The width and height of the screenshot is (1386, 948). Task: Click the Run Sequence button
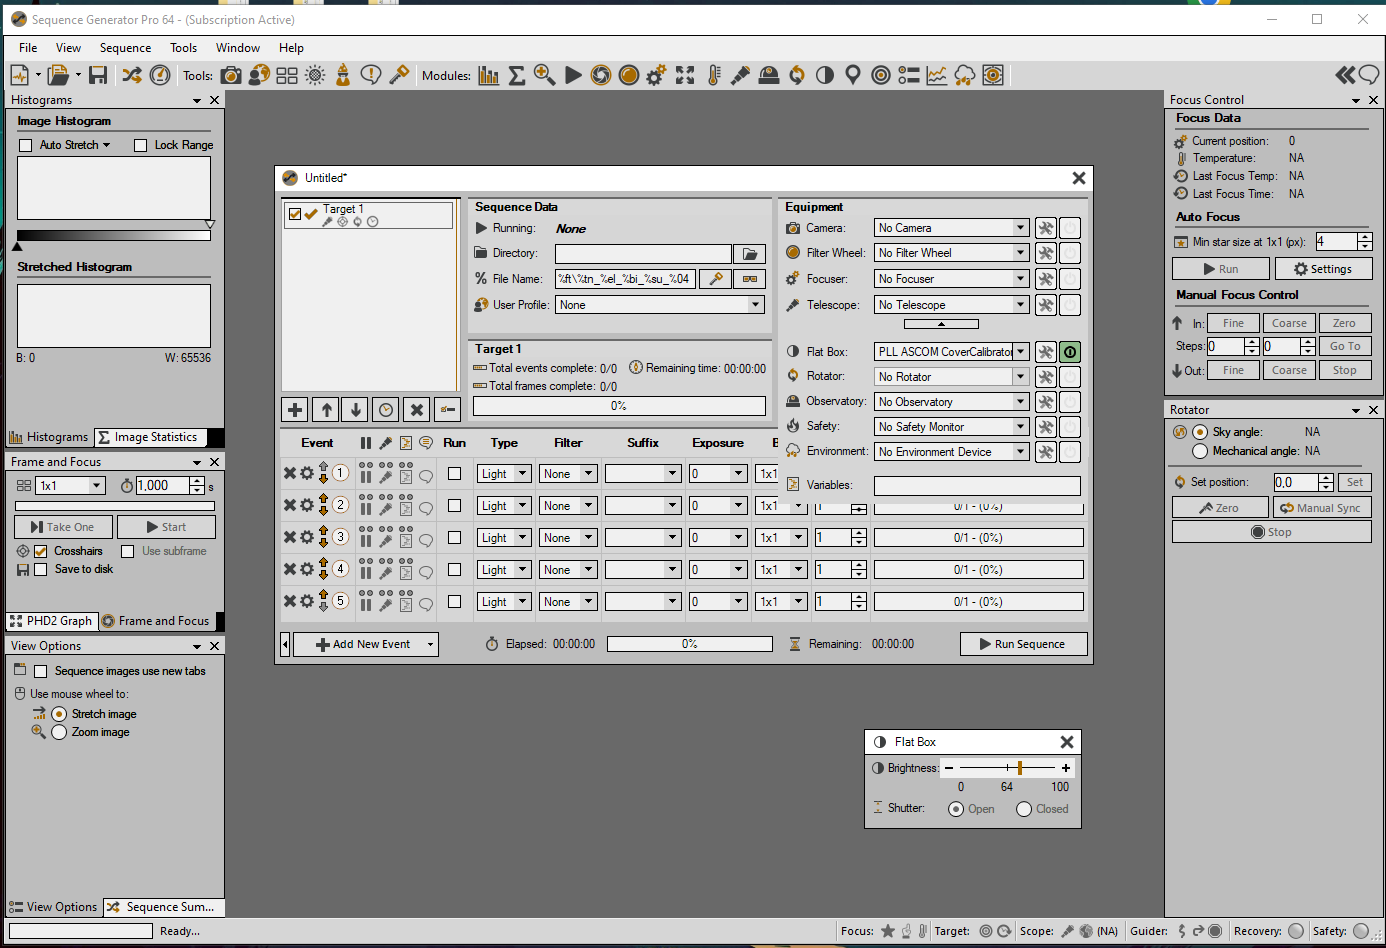pyautogui.click(x=1023, y=645)
